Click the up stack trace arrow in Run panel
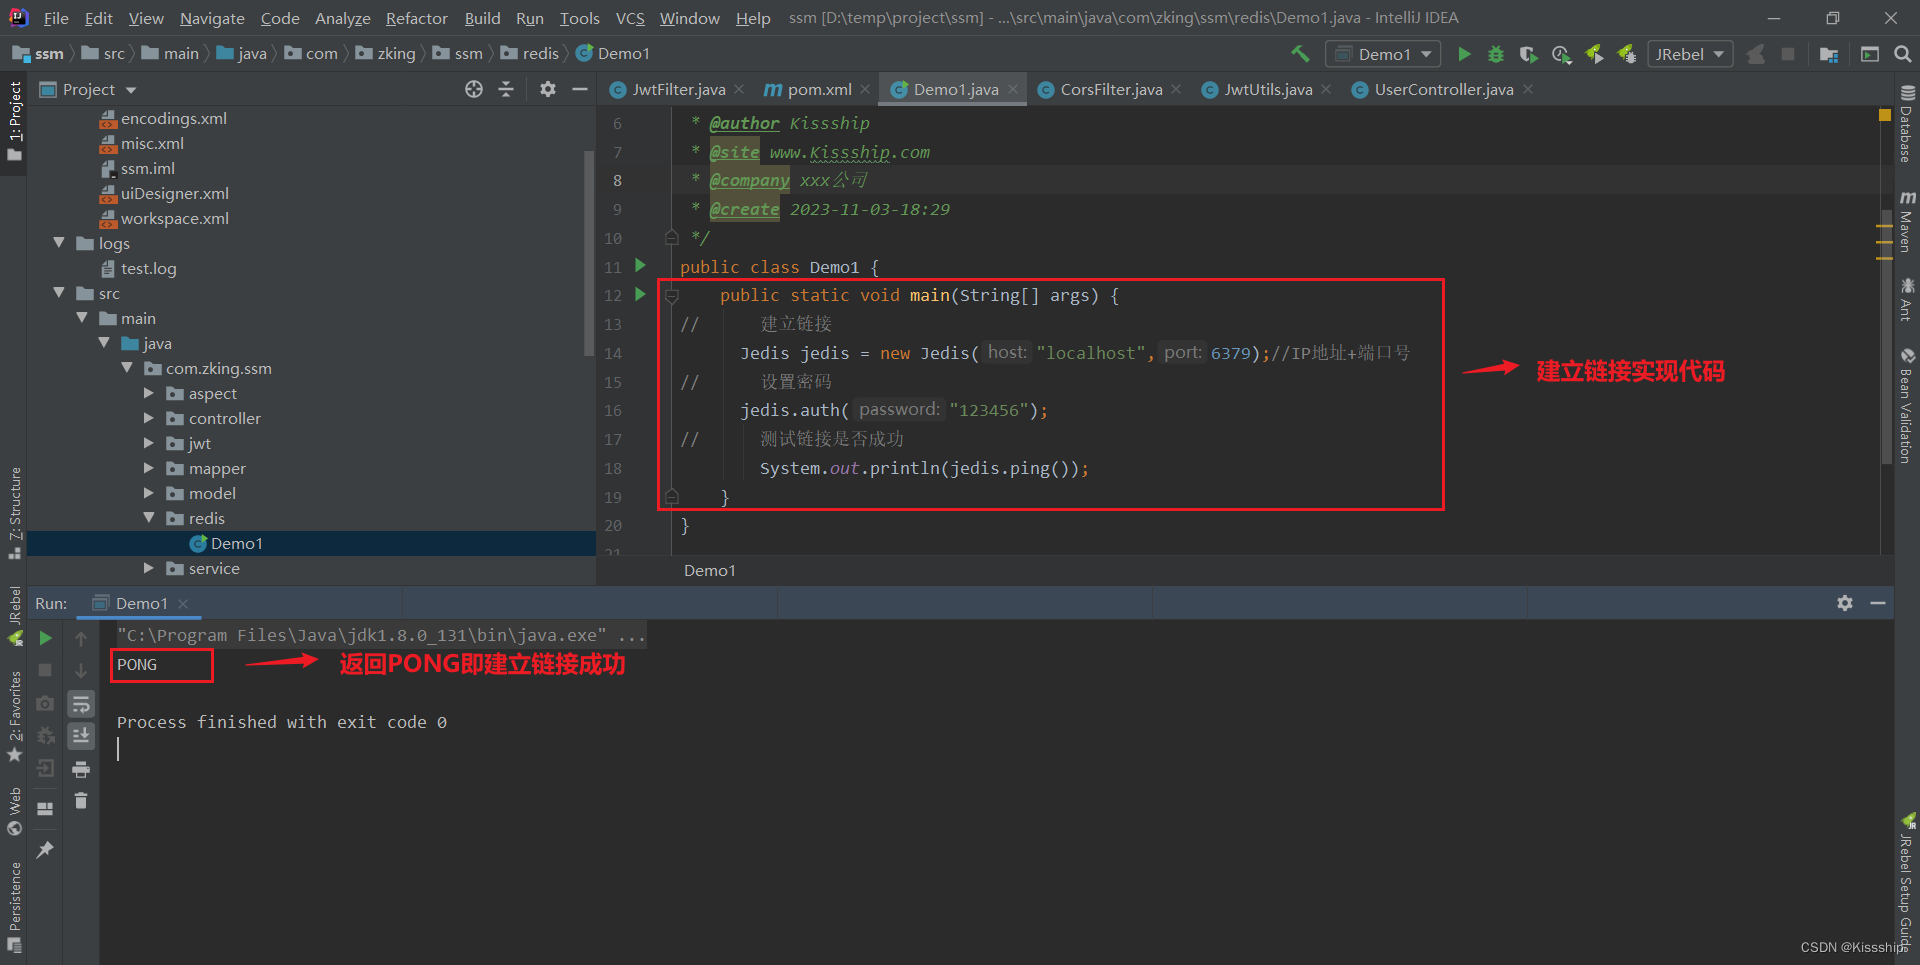Viewport: 1920px width, 965px height. coord(81,638)
